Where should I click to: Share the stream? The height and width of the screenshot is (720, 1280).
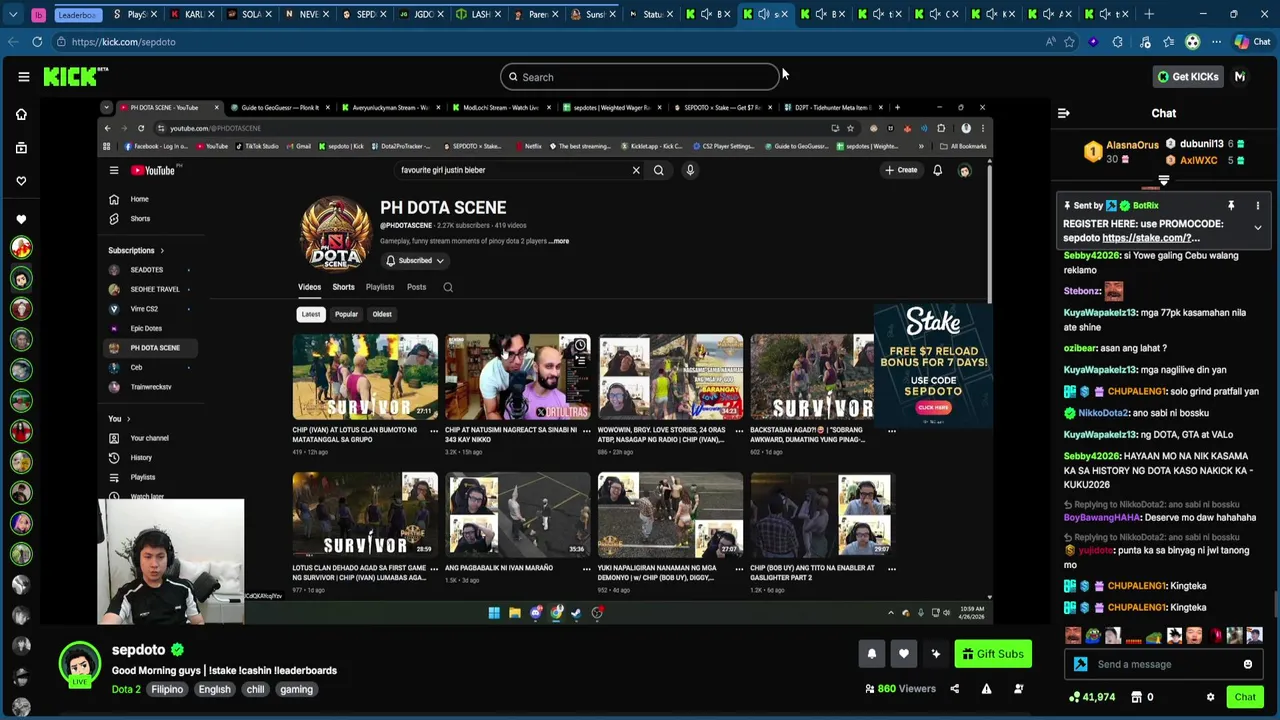pyautogui.click(x=954, y=689)
